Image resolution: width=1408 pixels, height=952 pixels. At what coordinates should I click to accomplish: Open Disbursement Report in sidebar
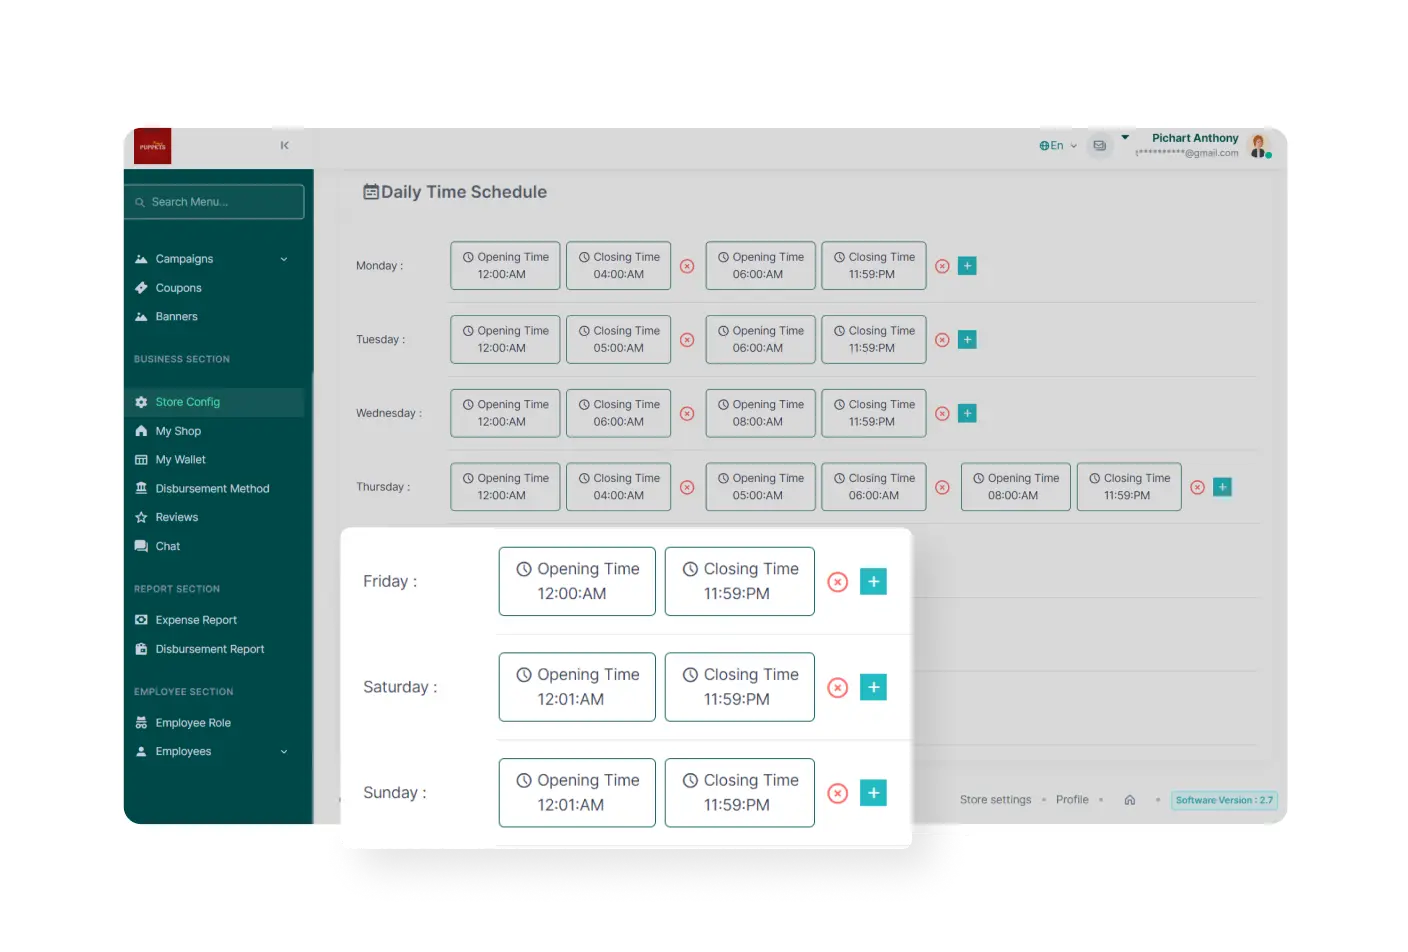(x=210, y=649)
